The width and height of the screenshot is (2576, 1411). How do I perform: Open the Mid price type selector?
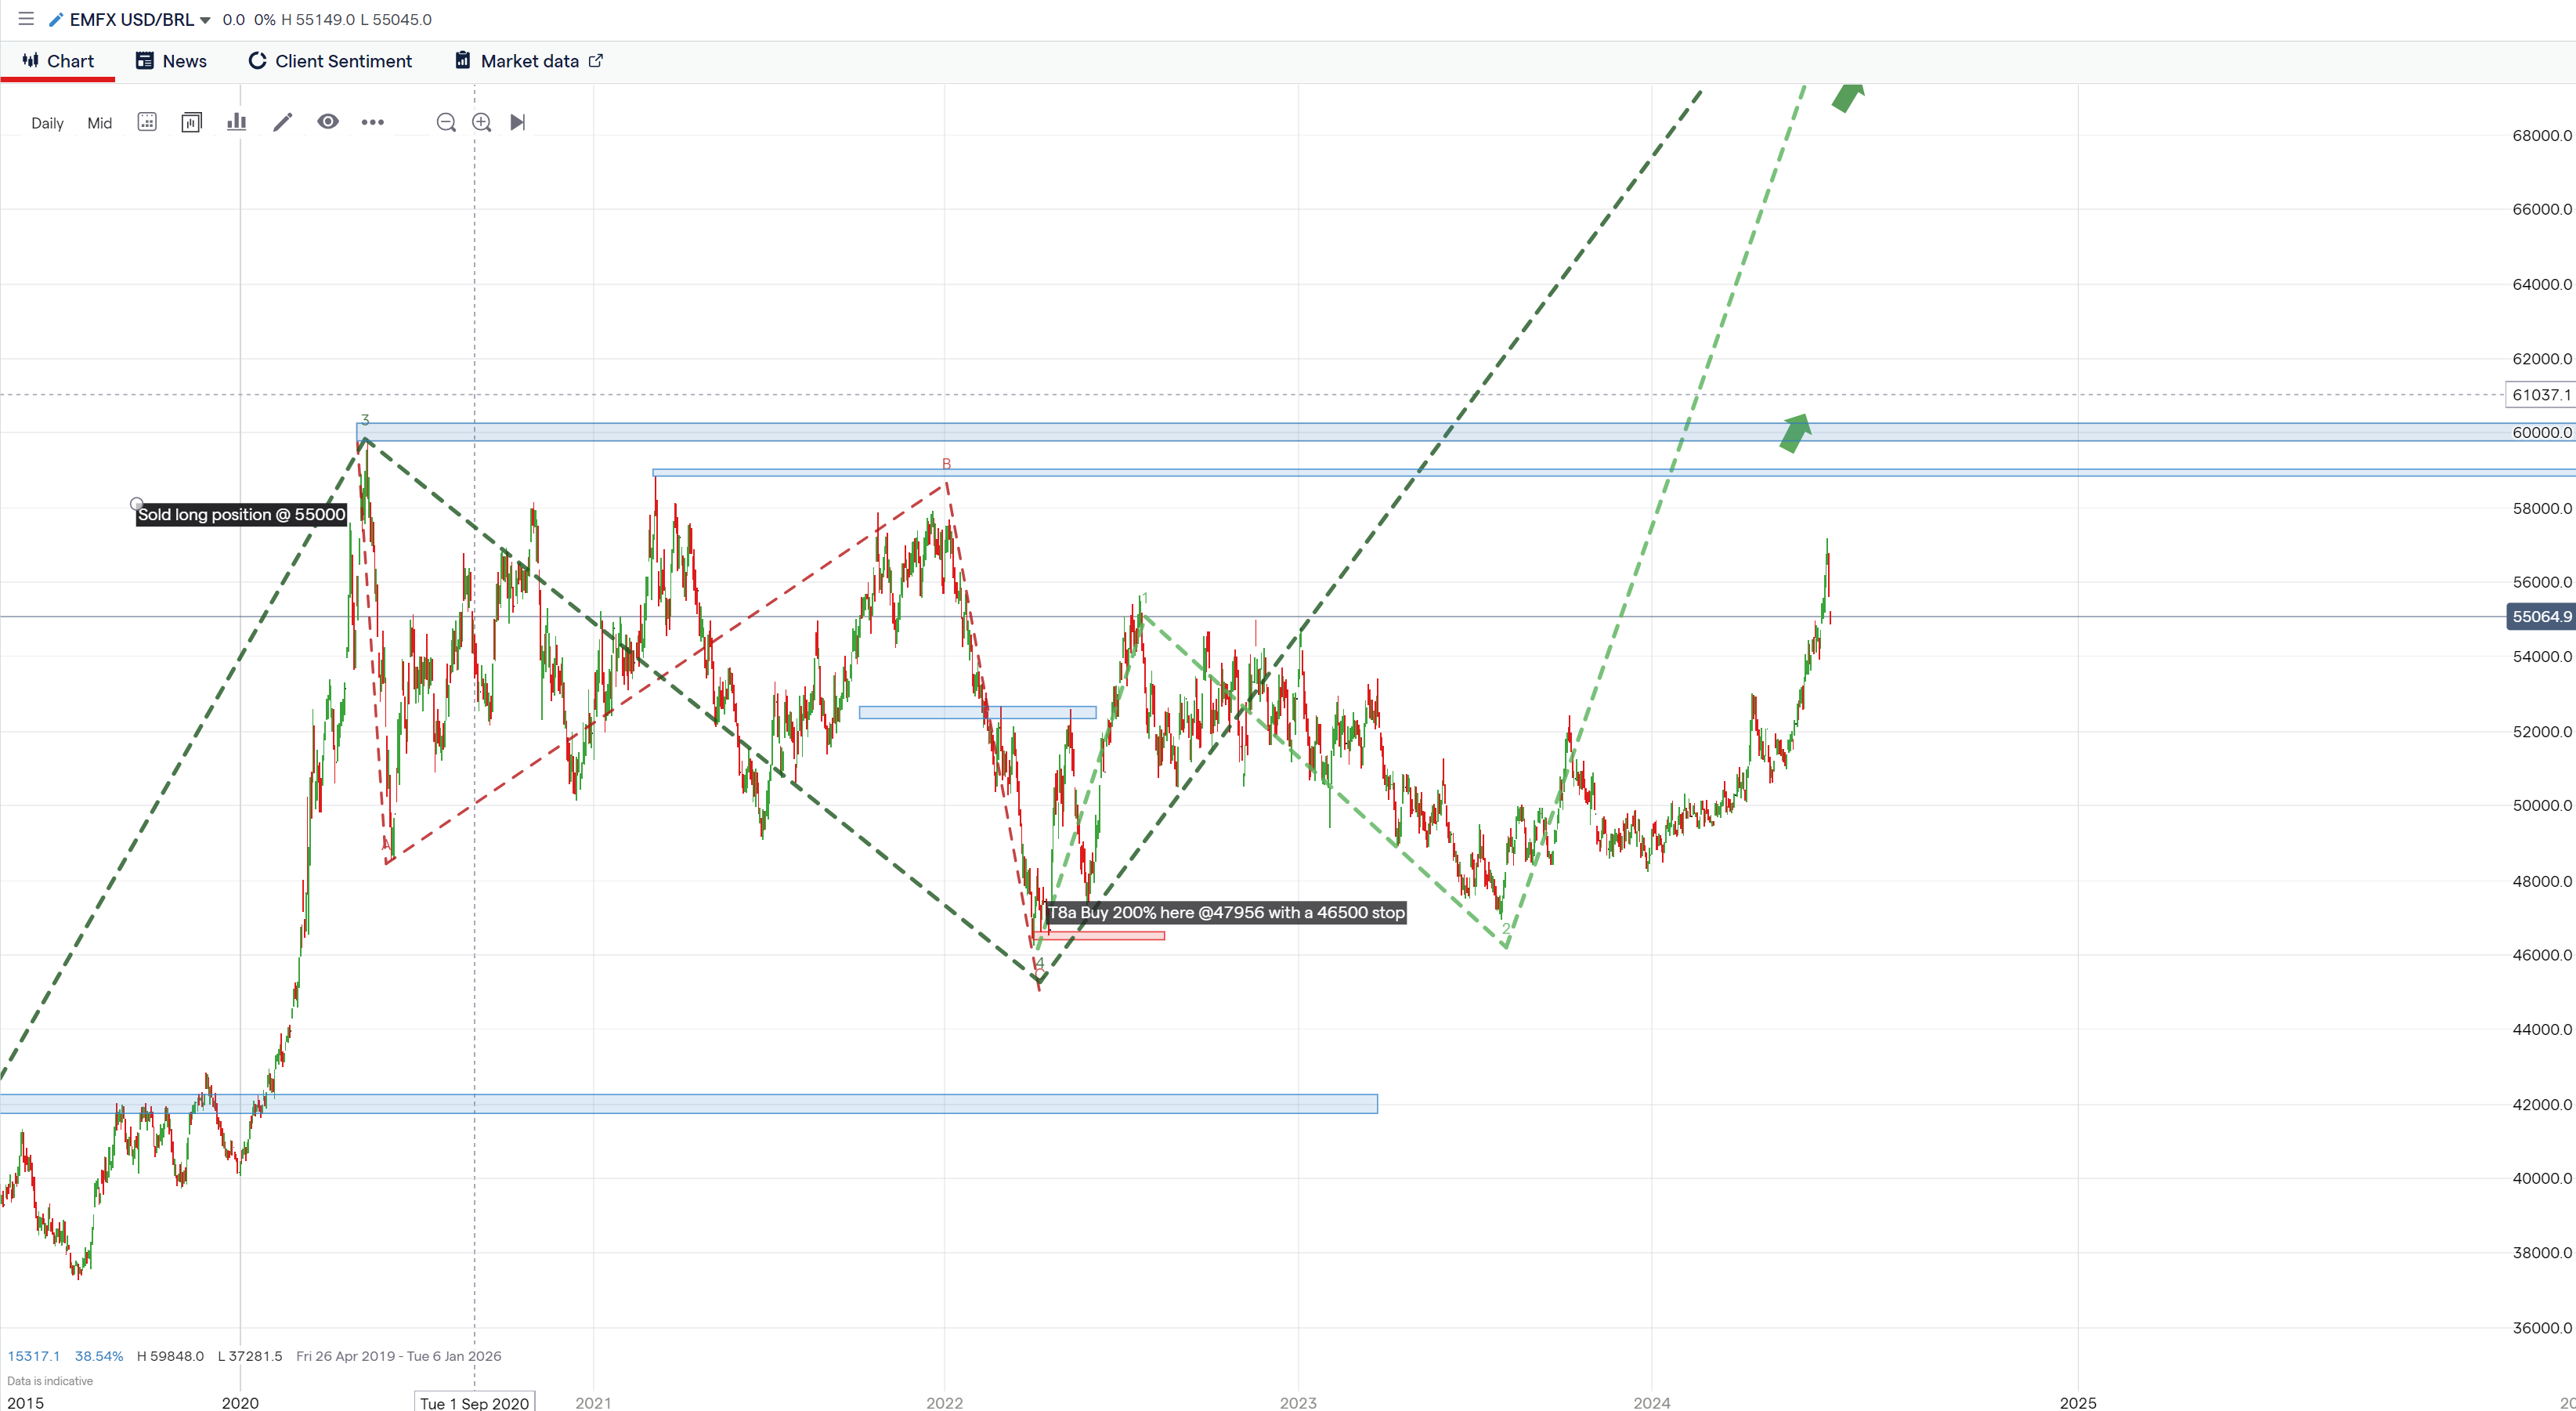[x=99, y=123]
